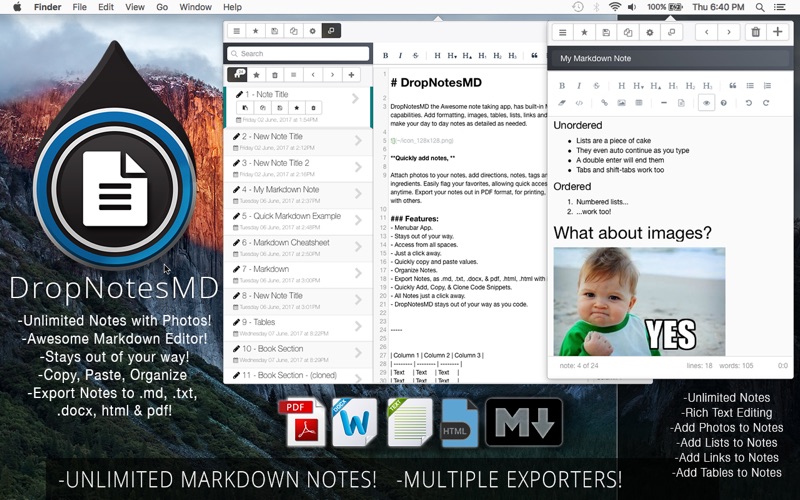Insert numbered list in My Markdown Note toolbar
Screen dimensions: 800x500
[x=767, y=86]
